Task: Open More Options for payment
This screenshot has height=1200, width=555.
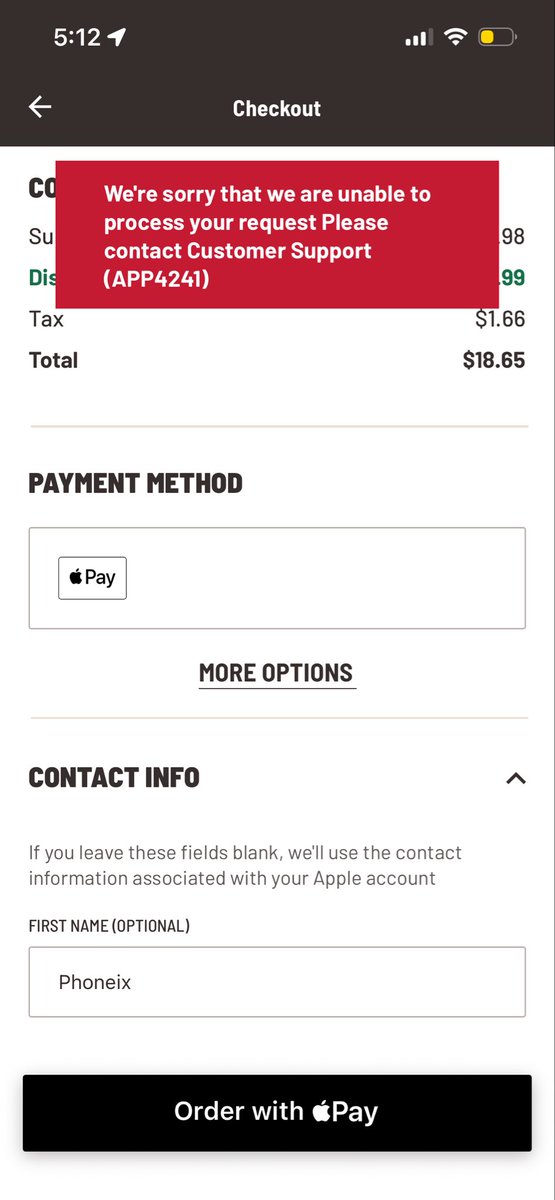Action: click(x=276, y=673)
